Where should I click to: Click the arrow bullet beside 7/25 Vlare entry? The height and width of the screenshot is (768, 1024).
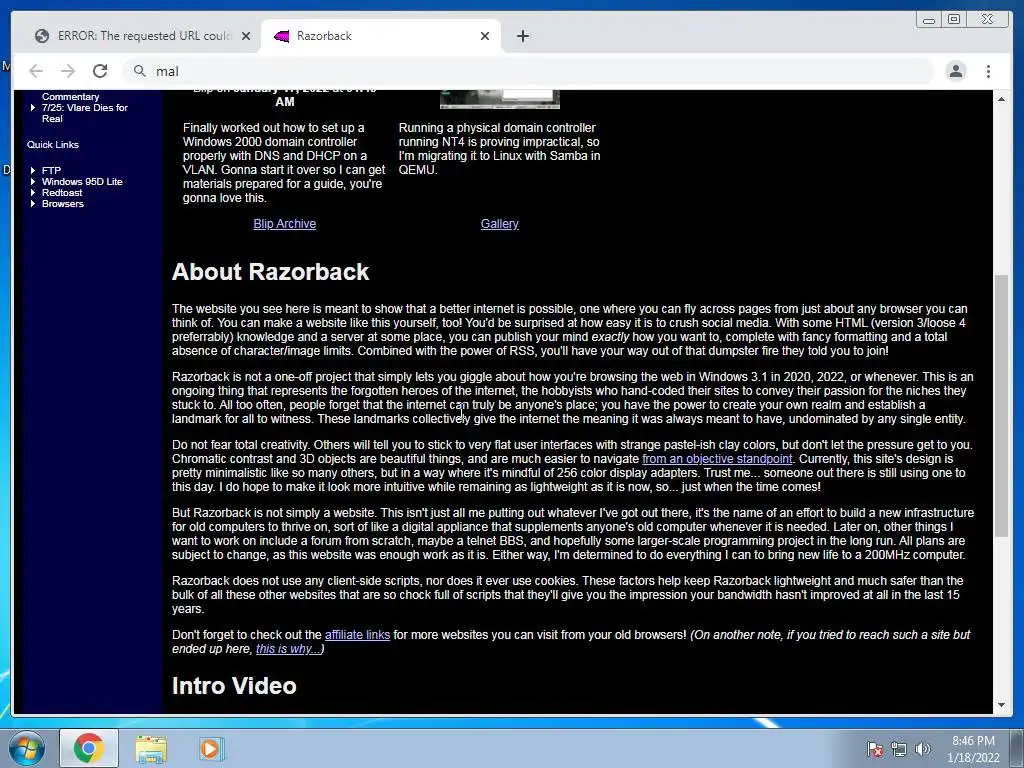pyautogui.click(x=33, y=108)
